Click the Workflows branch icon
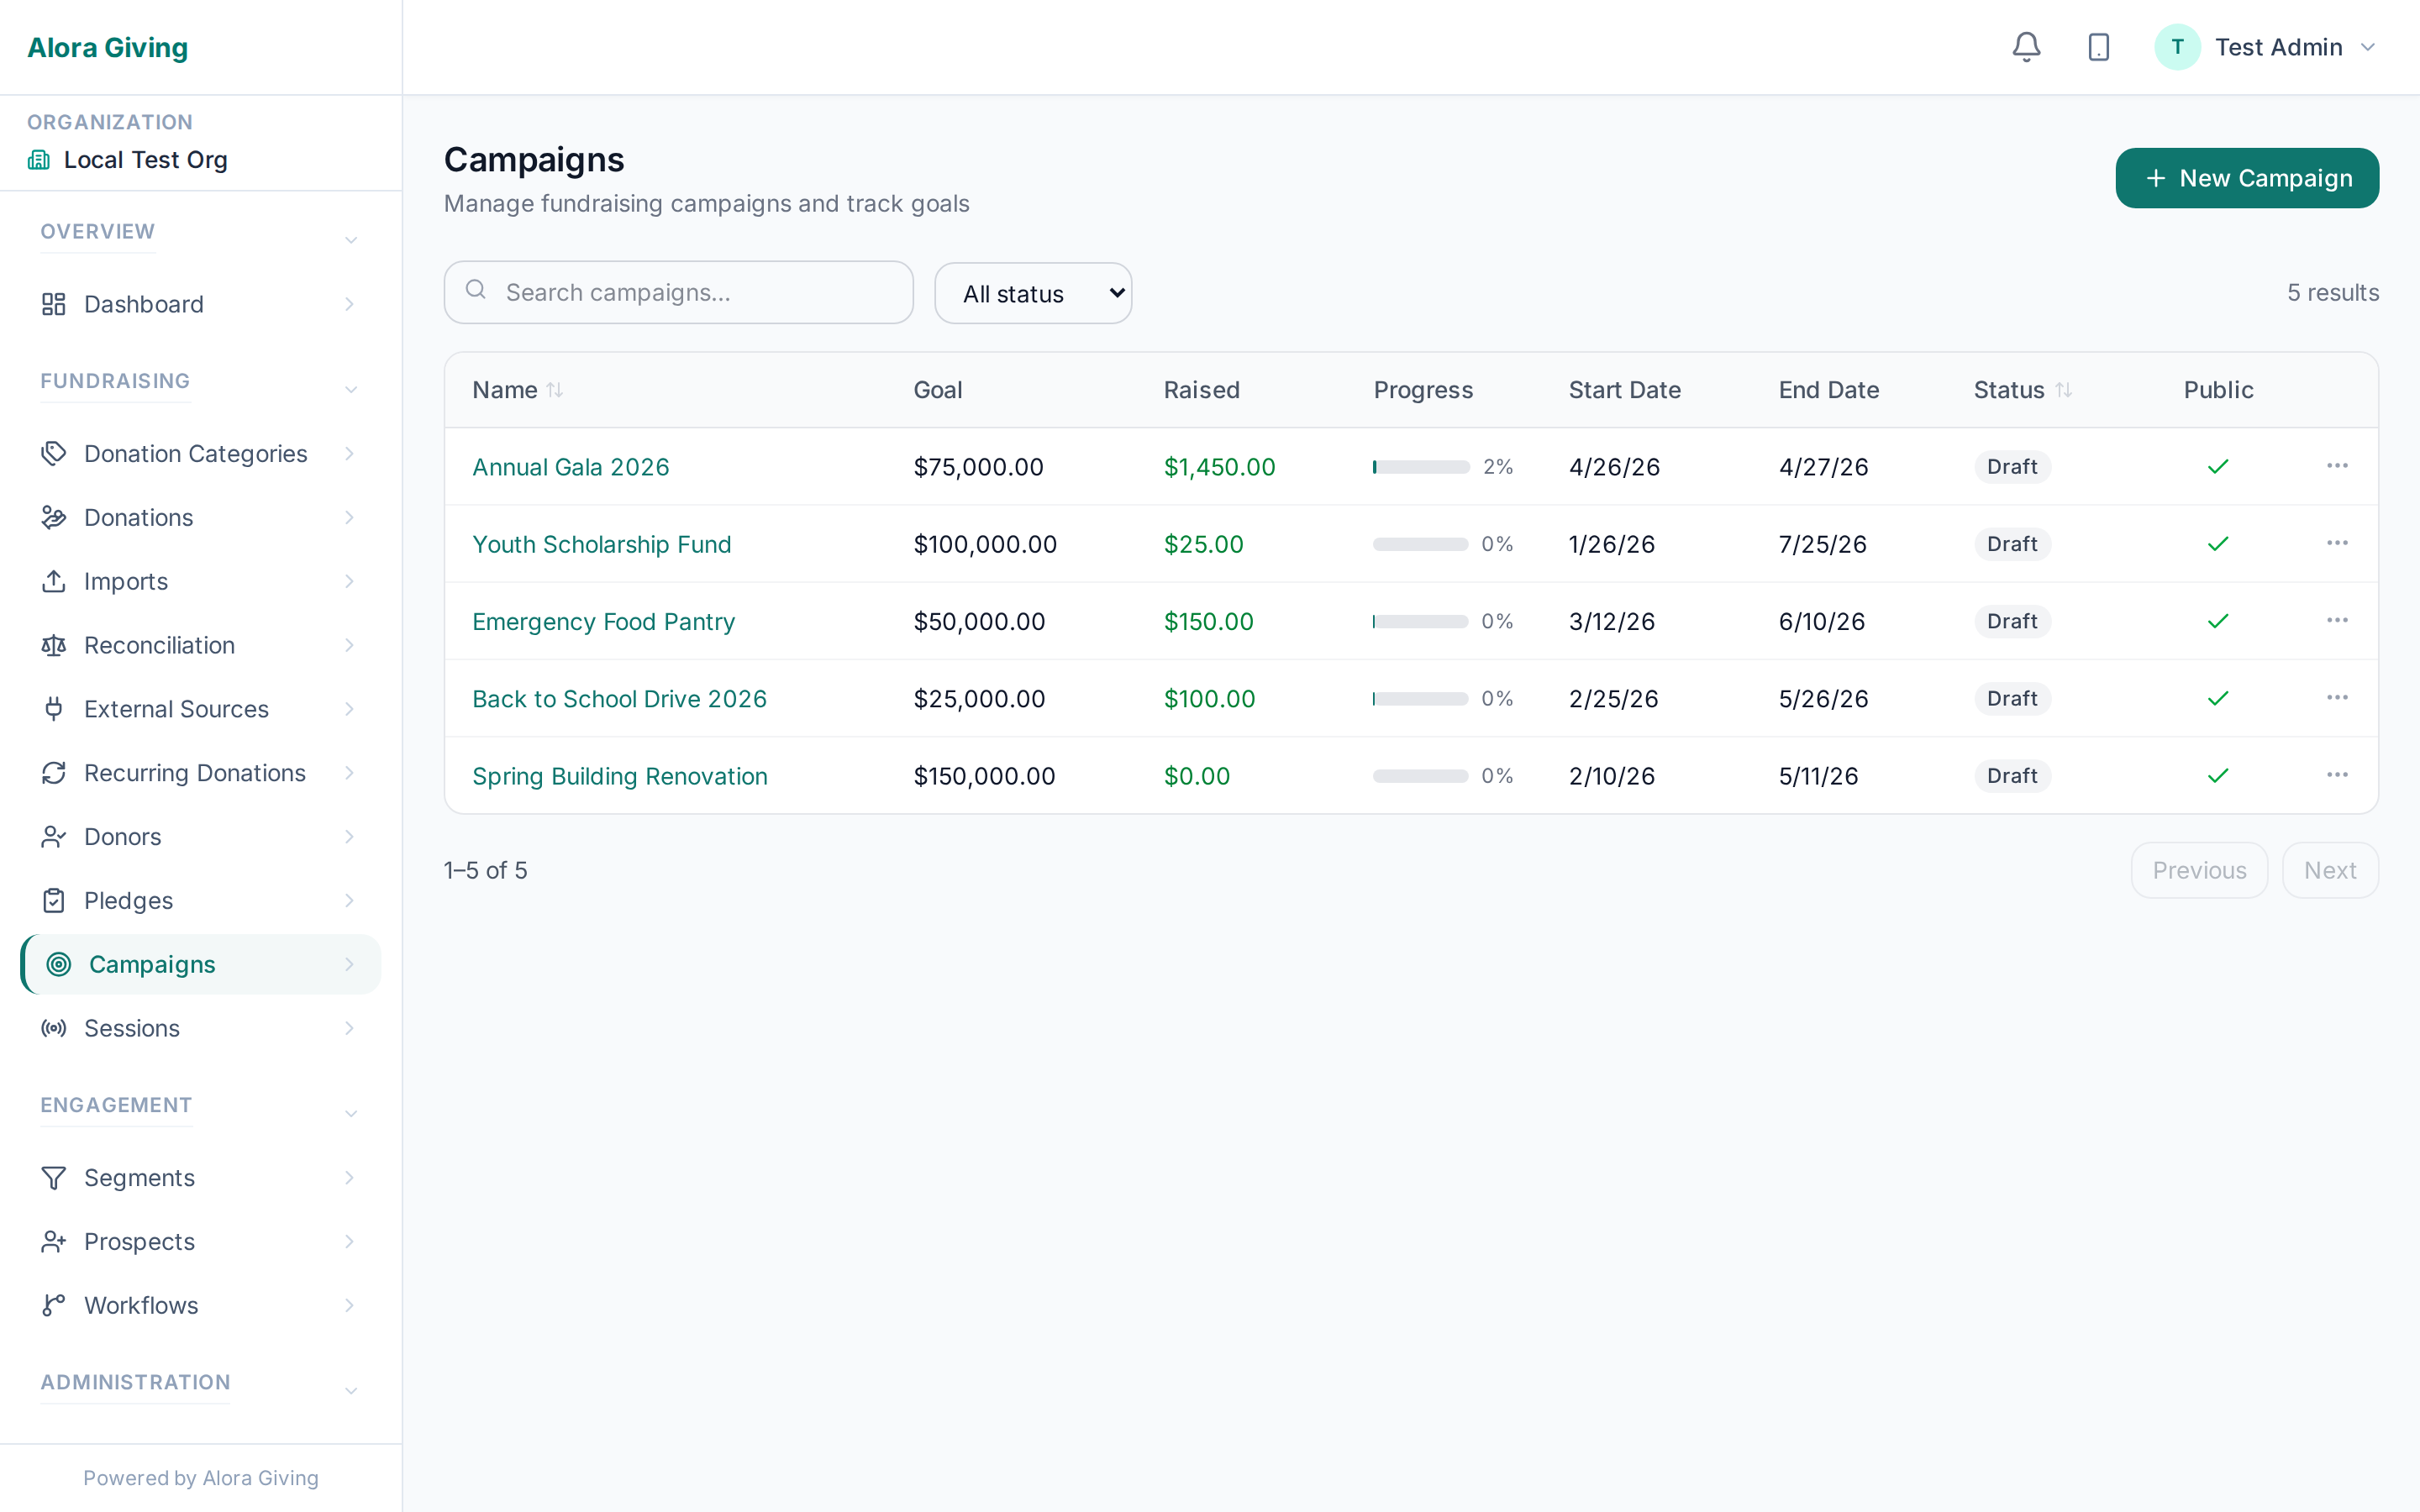2420x1512 pixels. pos(54,1305)
